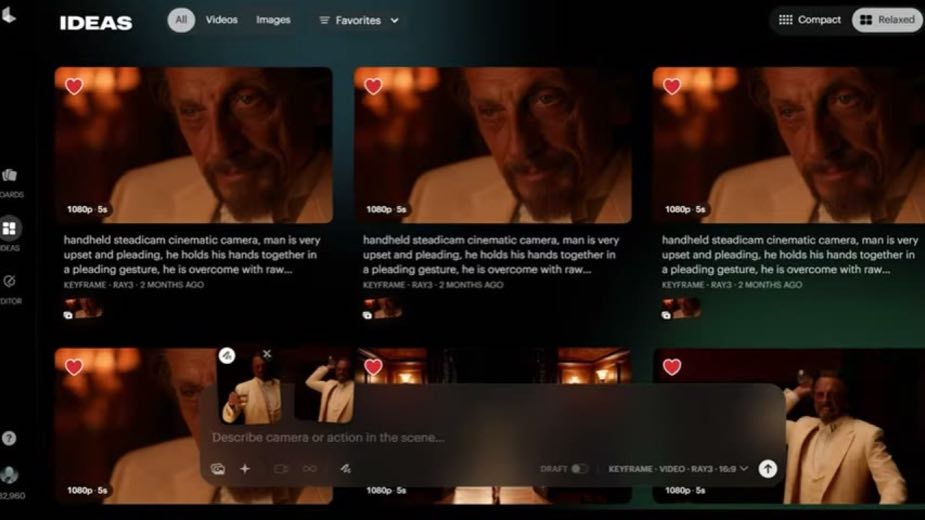925x520 pixels.
Task: Click the third card's 'handheld steadicam' prompt text
Action: [790, 255]
